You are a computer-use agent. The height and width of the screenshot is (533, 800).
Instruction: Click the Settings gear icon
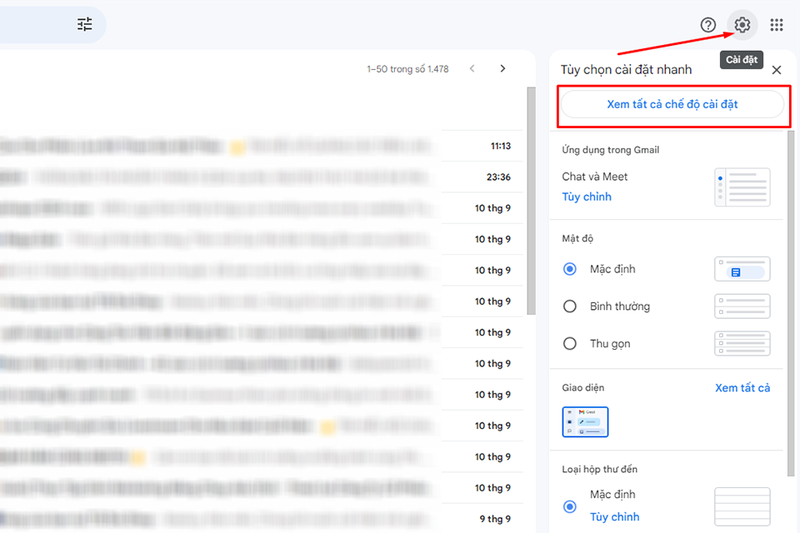(742, 24)
